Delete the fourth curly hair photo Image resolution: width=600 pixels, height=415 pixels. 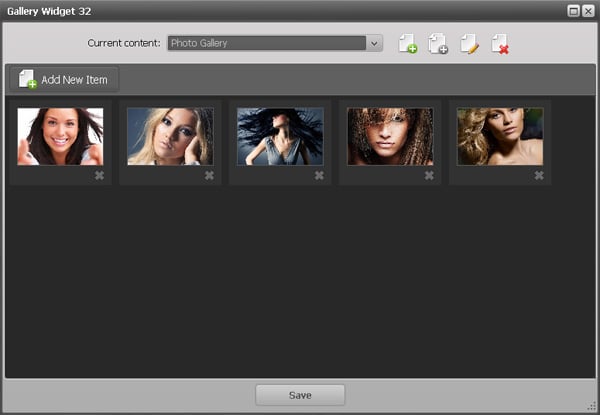coord(429,176)
